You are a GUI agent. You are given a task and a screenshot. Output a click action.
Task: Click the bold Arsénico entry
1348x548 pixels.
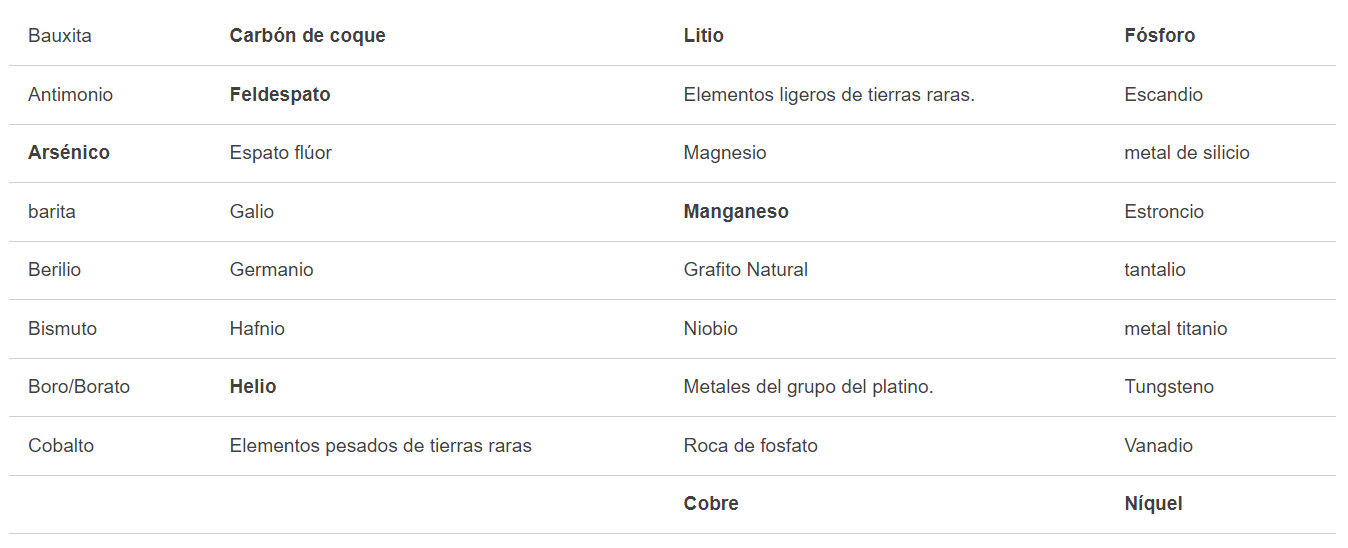tap(69, 153)
